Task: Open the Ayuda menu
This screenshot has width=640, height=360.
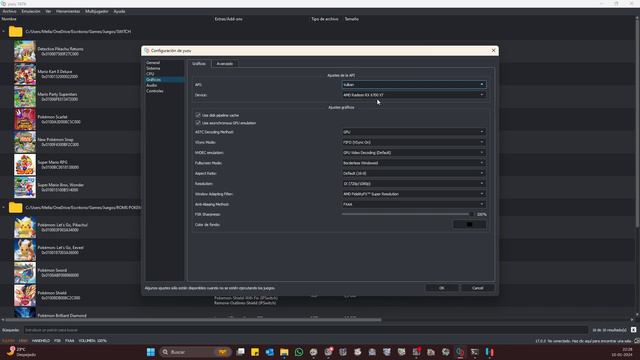Action: (x=119, y=11)
